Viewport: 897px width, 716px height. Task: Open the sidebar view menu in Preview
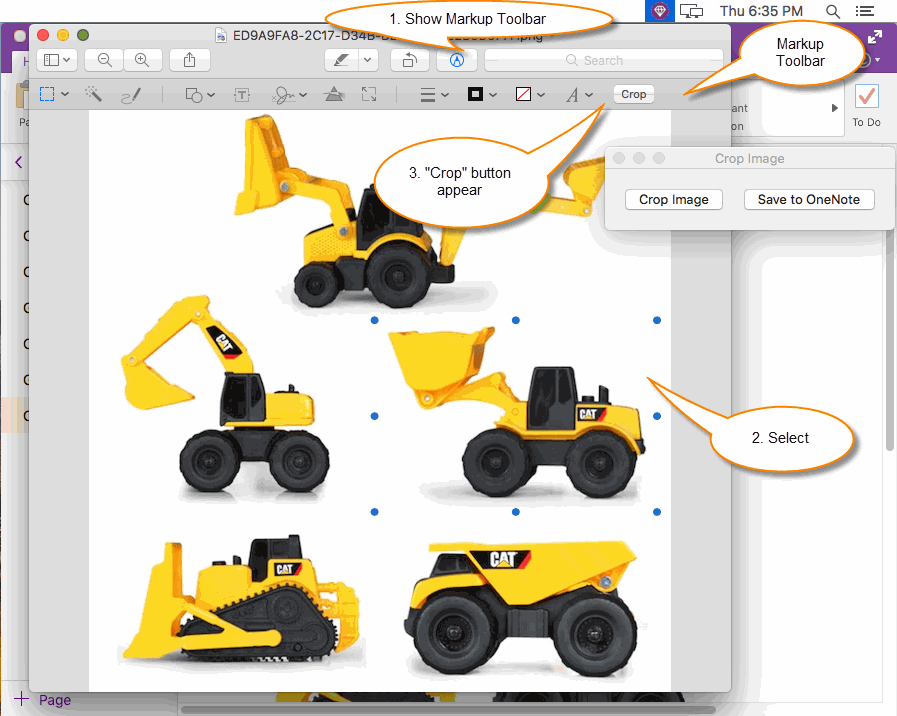click(x=57, y=60)
